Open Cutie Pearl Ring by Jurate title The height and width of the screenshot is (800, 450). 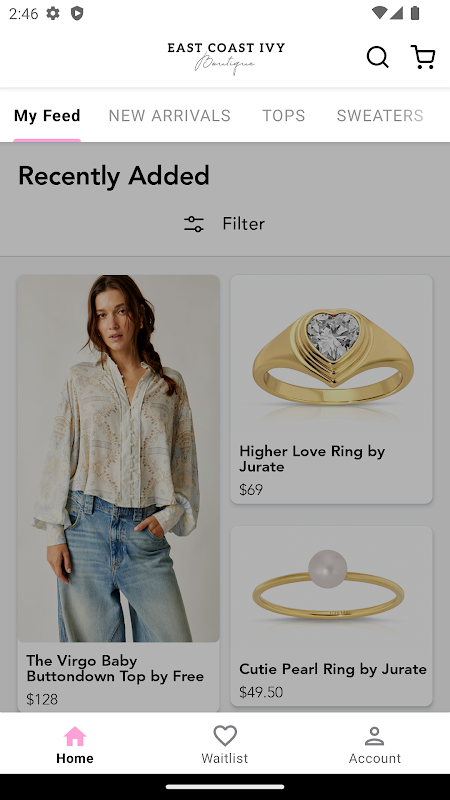click(333, 669)
